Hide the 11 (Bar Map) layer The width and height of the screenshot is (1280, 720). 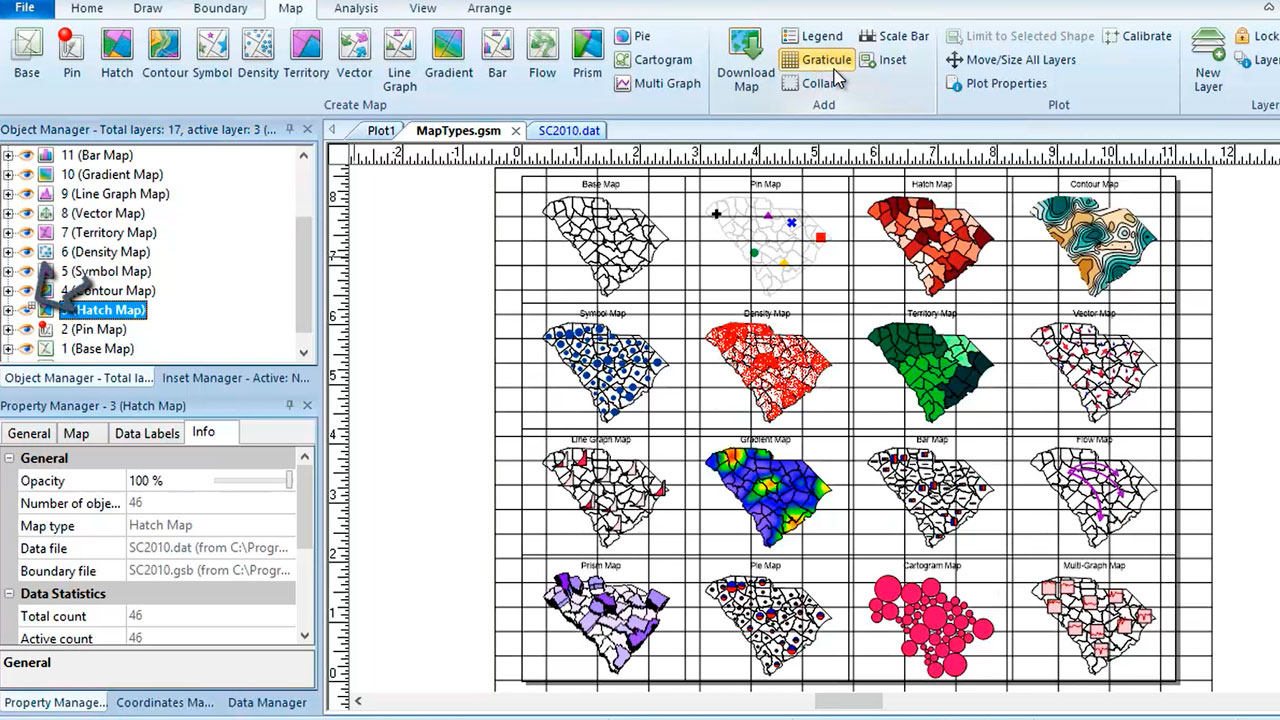point(26,156)
